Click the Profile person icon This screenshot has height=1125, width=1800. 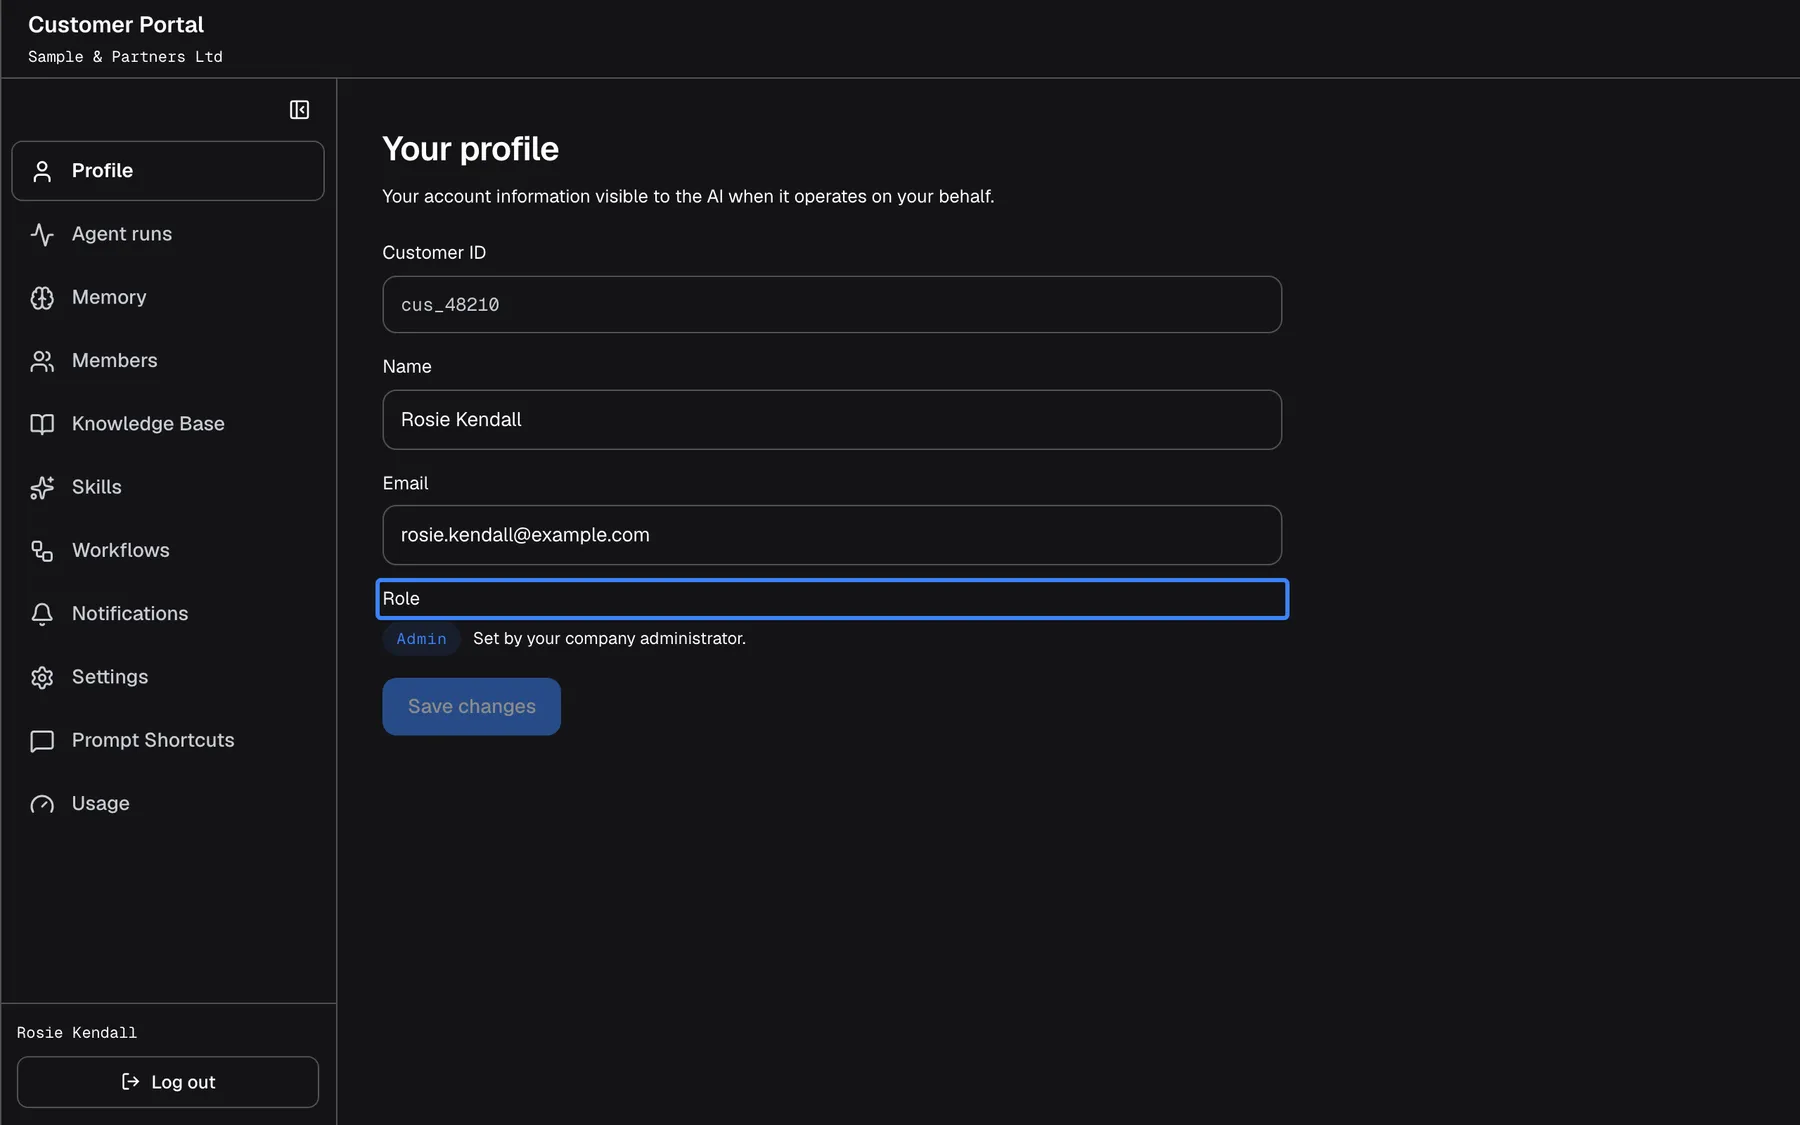[x=42, y=171]
